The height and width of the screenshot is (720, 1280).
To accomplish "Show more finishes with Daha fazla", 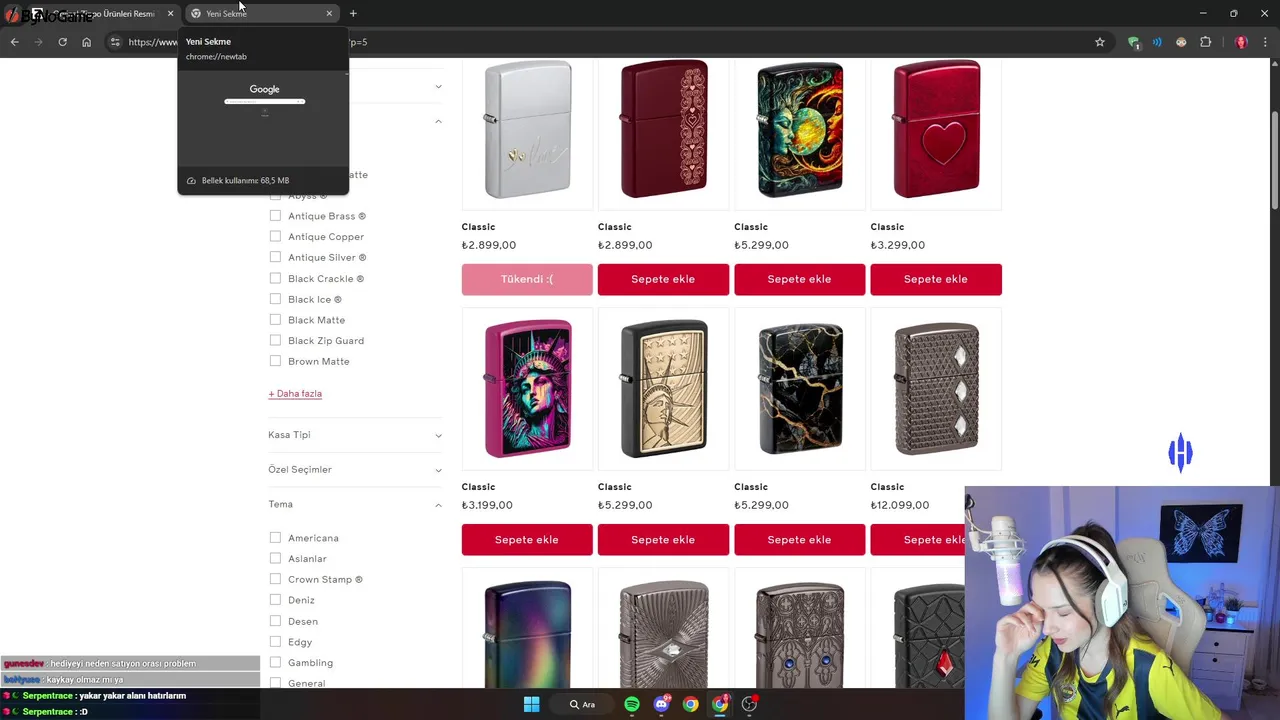I will pyautogui.click(x=295, y=393).
